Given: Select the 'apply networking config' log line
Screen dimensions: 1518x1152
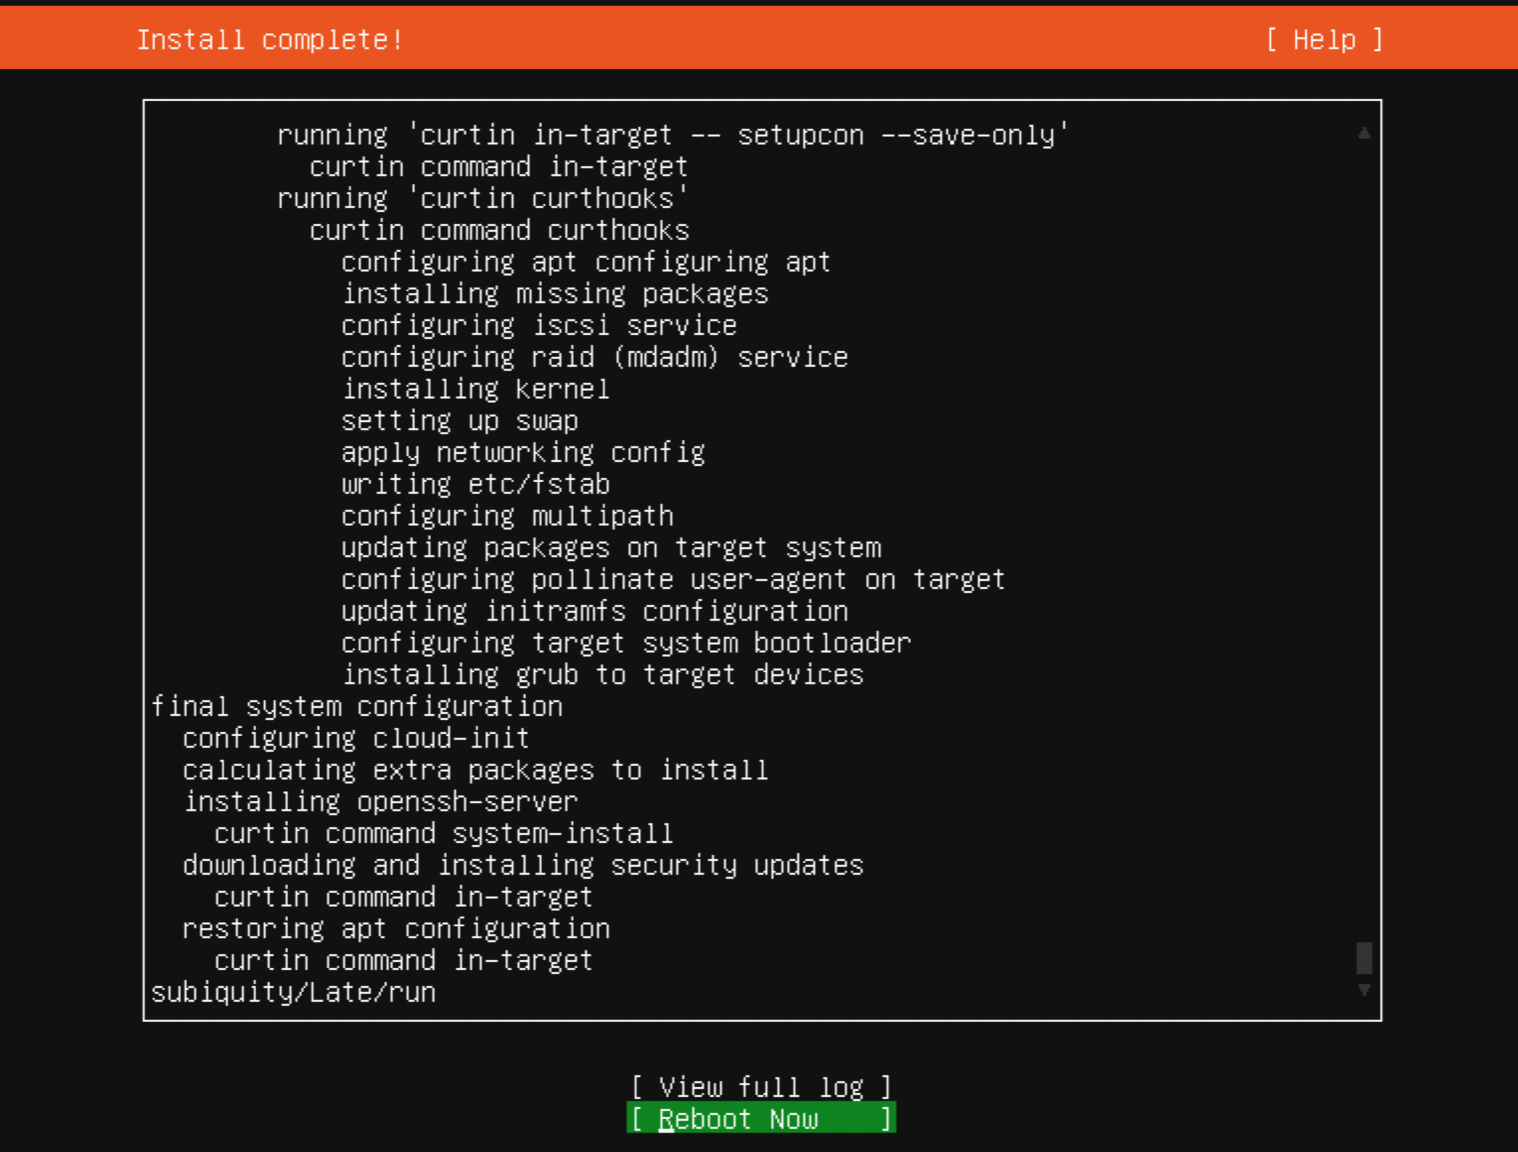Looking at the screenshot, I should point(523,453).
